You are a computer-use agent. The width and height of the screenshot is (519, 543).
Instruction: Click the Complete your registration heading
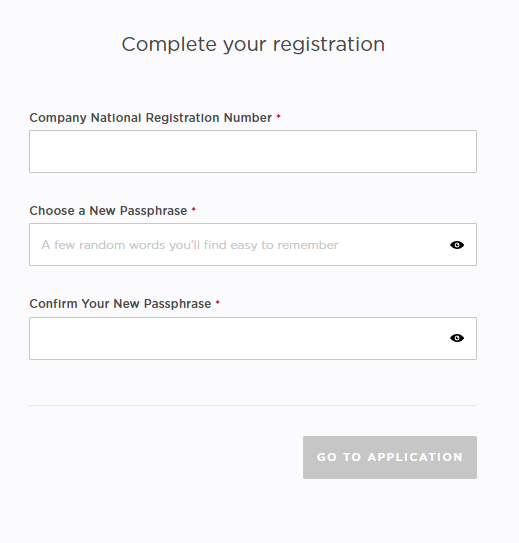pos(253,45)
